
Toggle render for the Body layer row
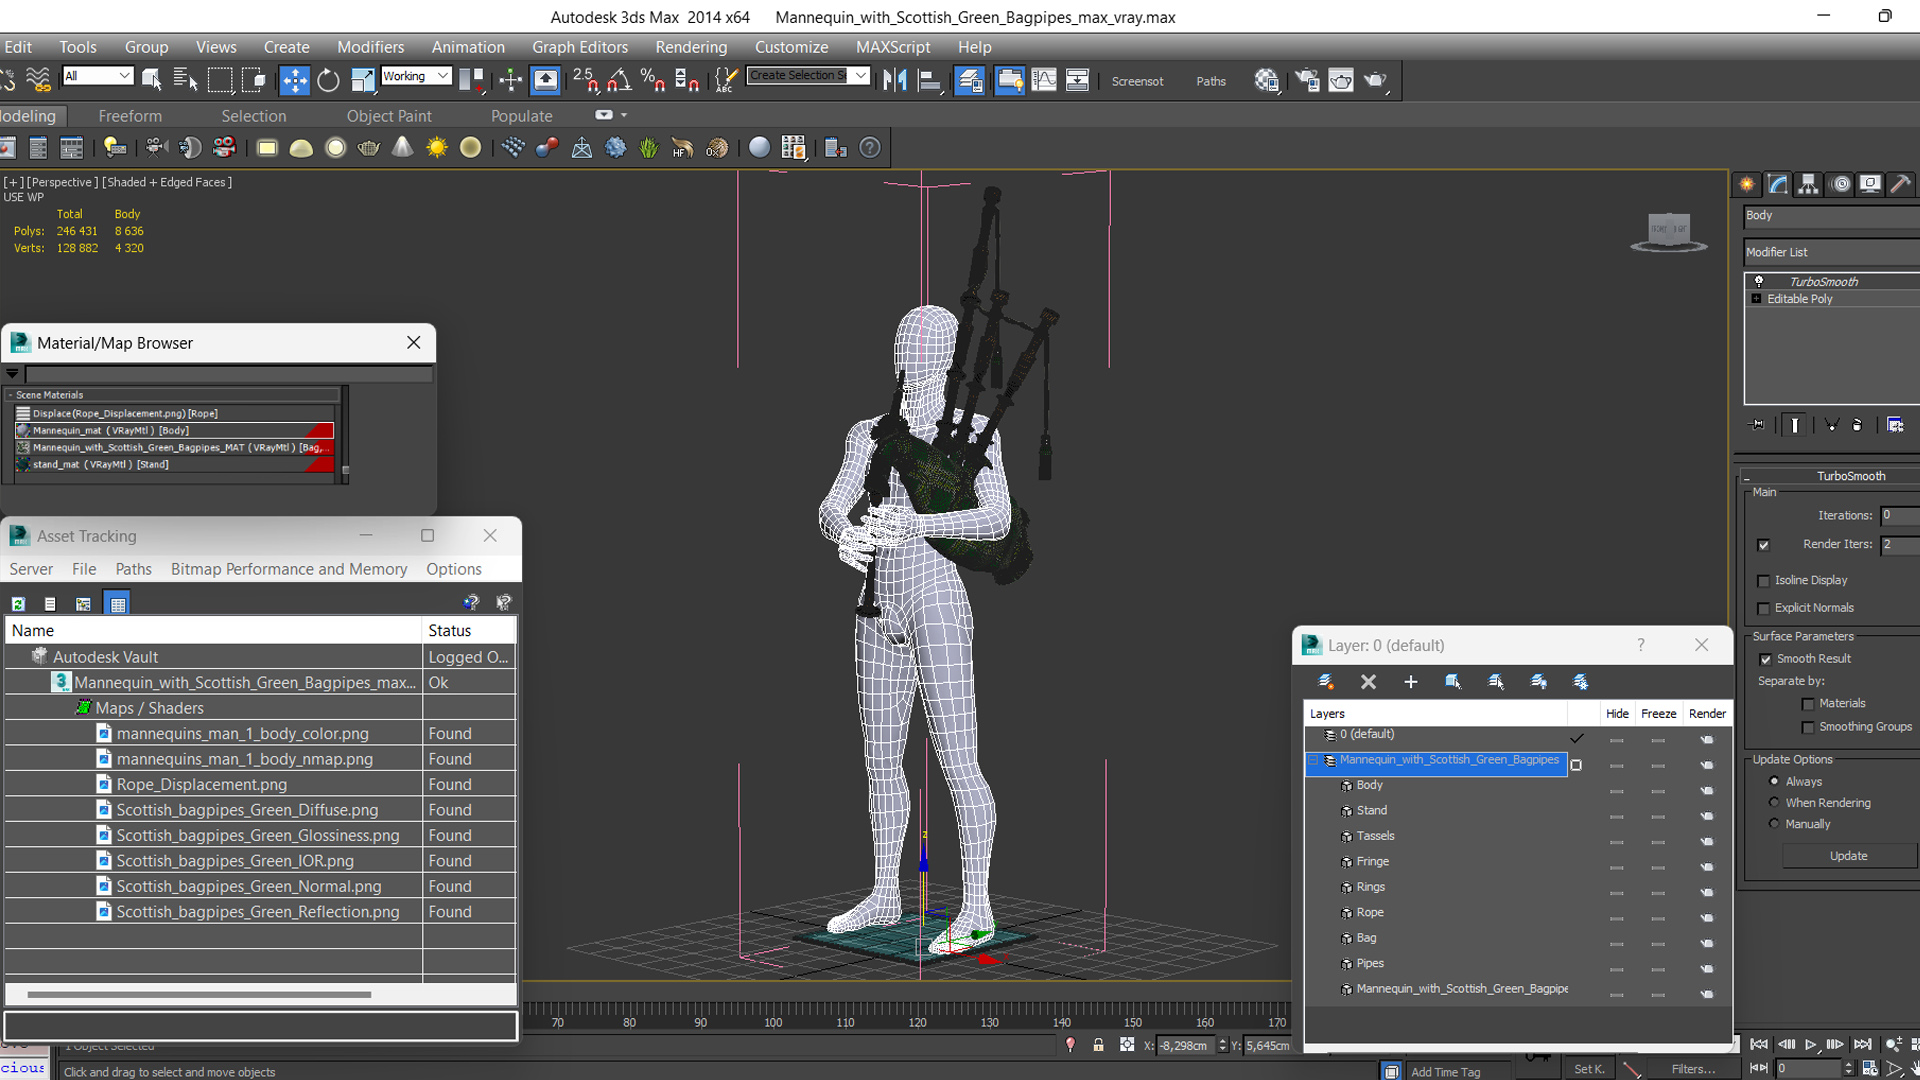[x=1707, y=790]
